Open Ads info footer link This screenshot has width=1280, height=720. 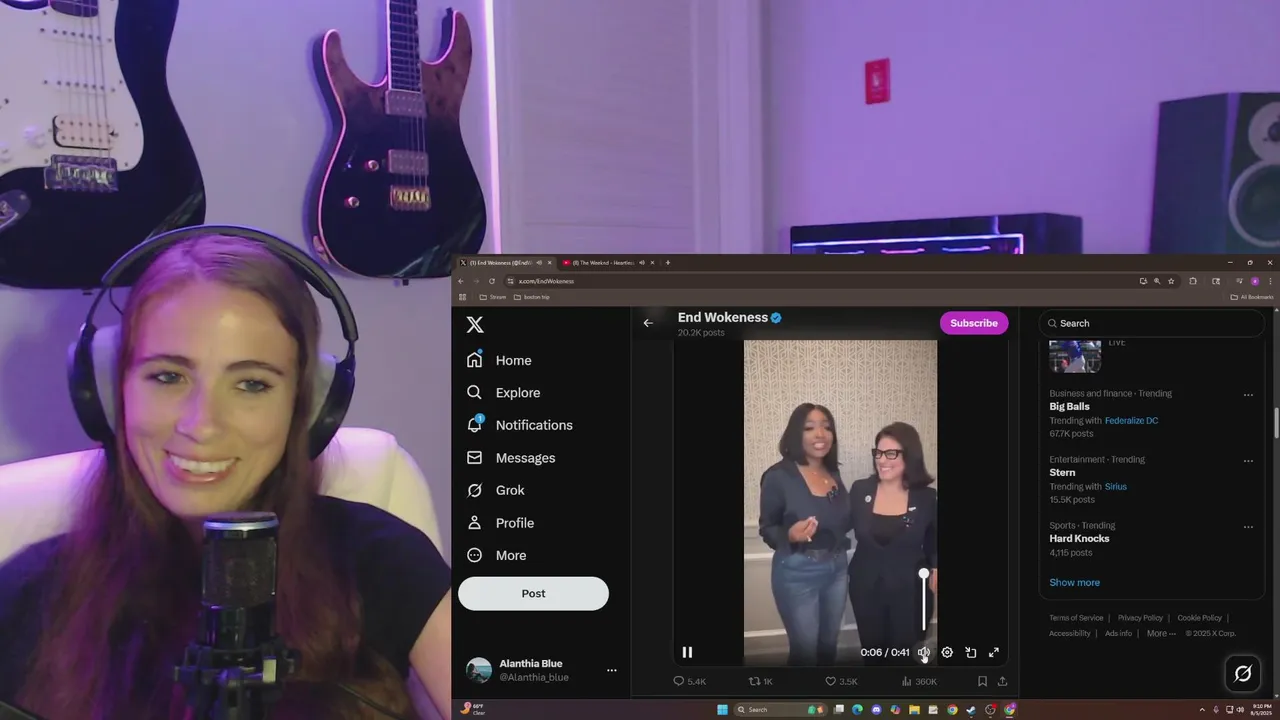tap(1118, 633)
